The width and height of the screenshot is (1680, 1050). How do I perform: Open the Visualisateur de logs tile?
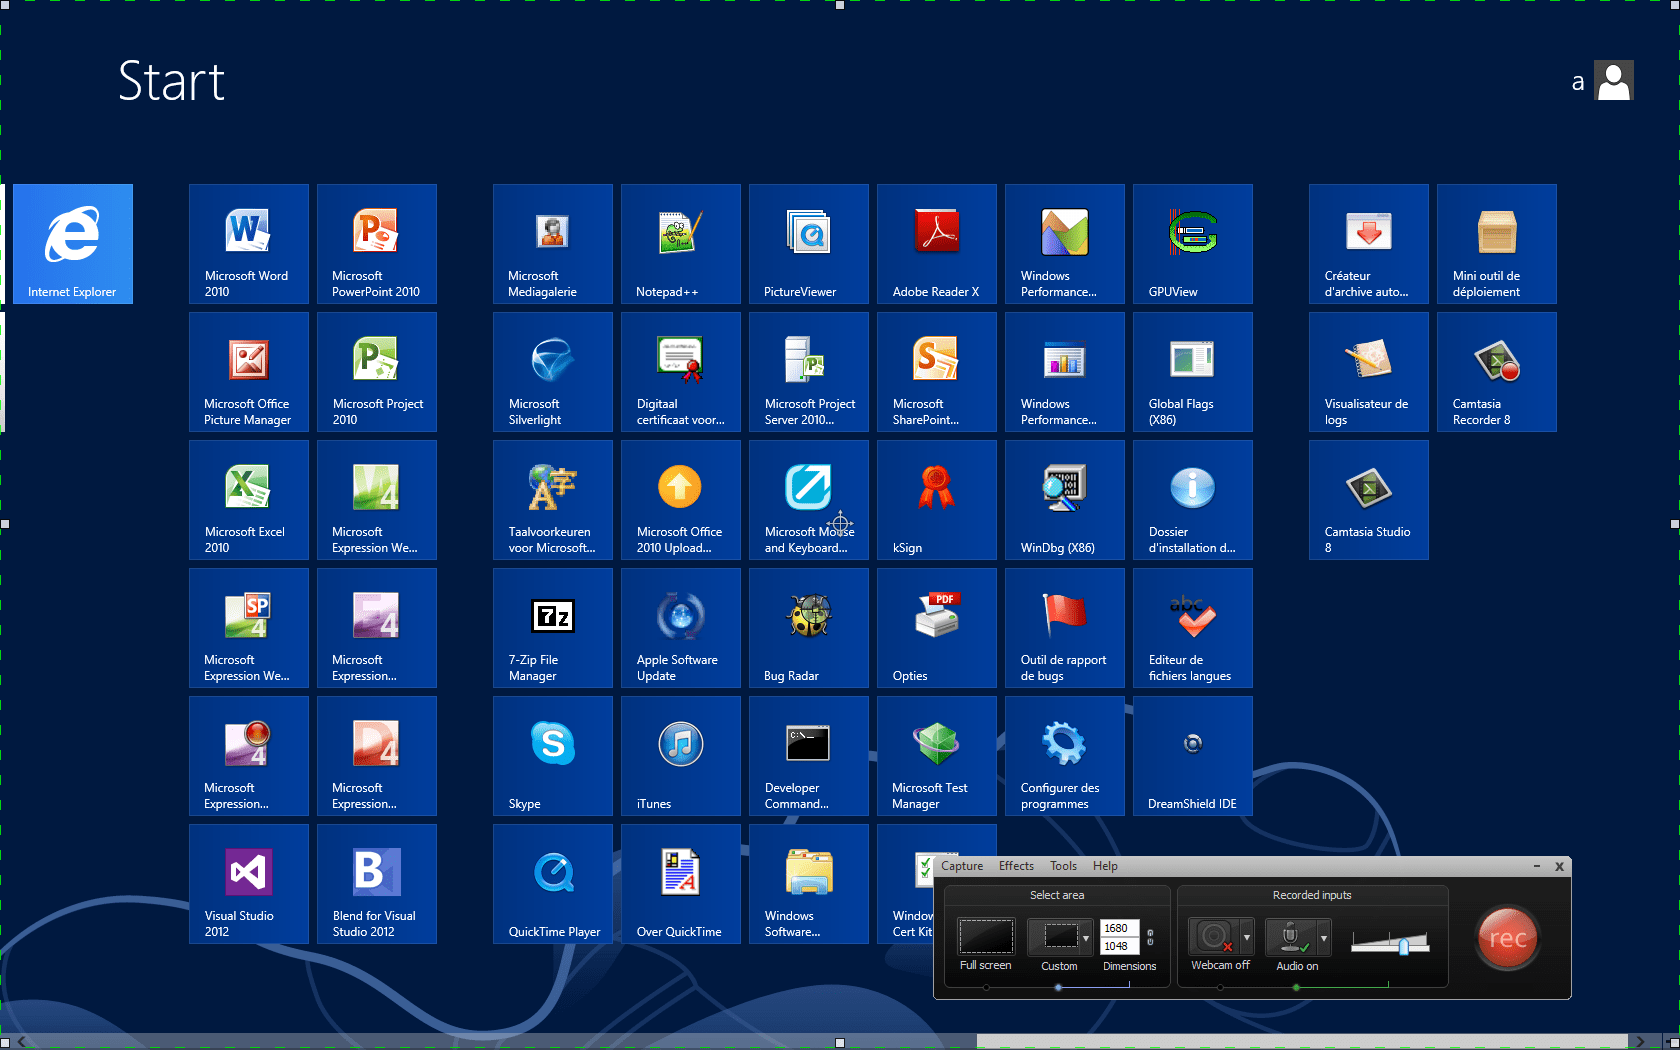(x=1369, y=372)
